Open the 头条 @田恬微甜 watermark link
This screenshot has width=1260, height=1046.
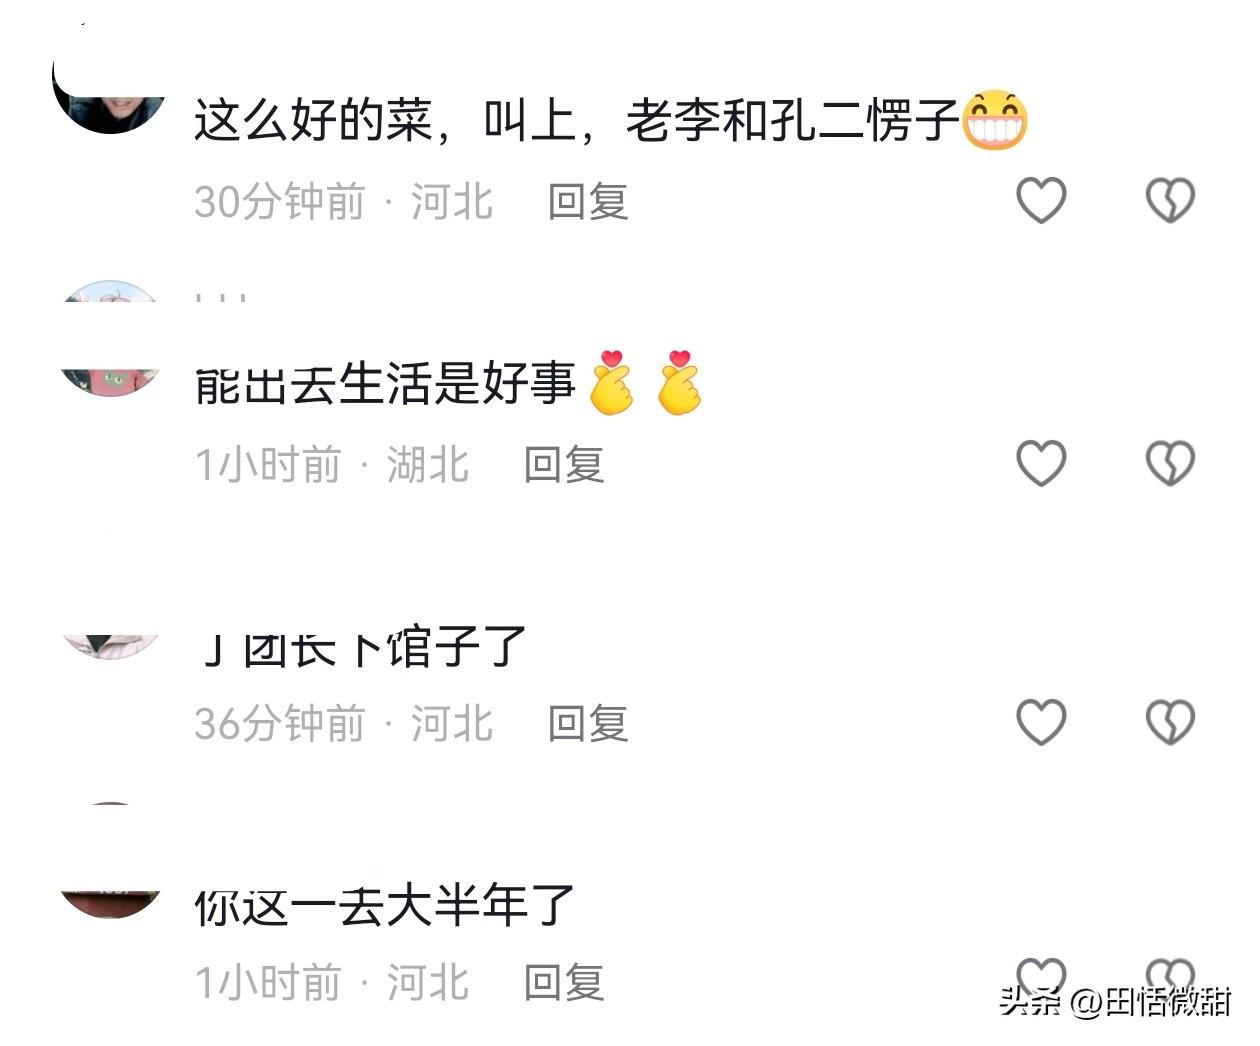1115,1001
